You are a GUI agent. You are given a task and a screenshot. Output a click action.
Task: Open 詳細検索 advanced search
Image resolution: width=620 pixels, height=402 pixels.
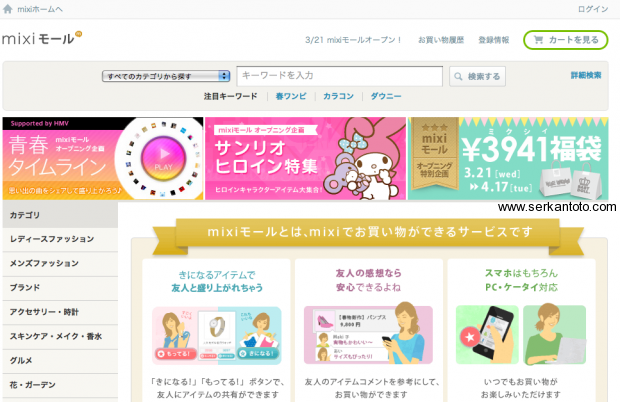pyautogui.click(x=586, y=75)
